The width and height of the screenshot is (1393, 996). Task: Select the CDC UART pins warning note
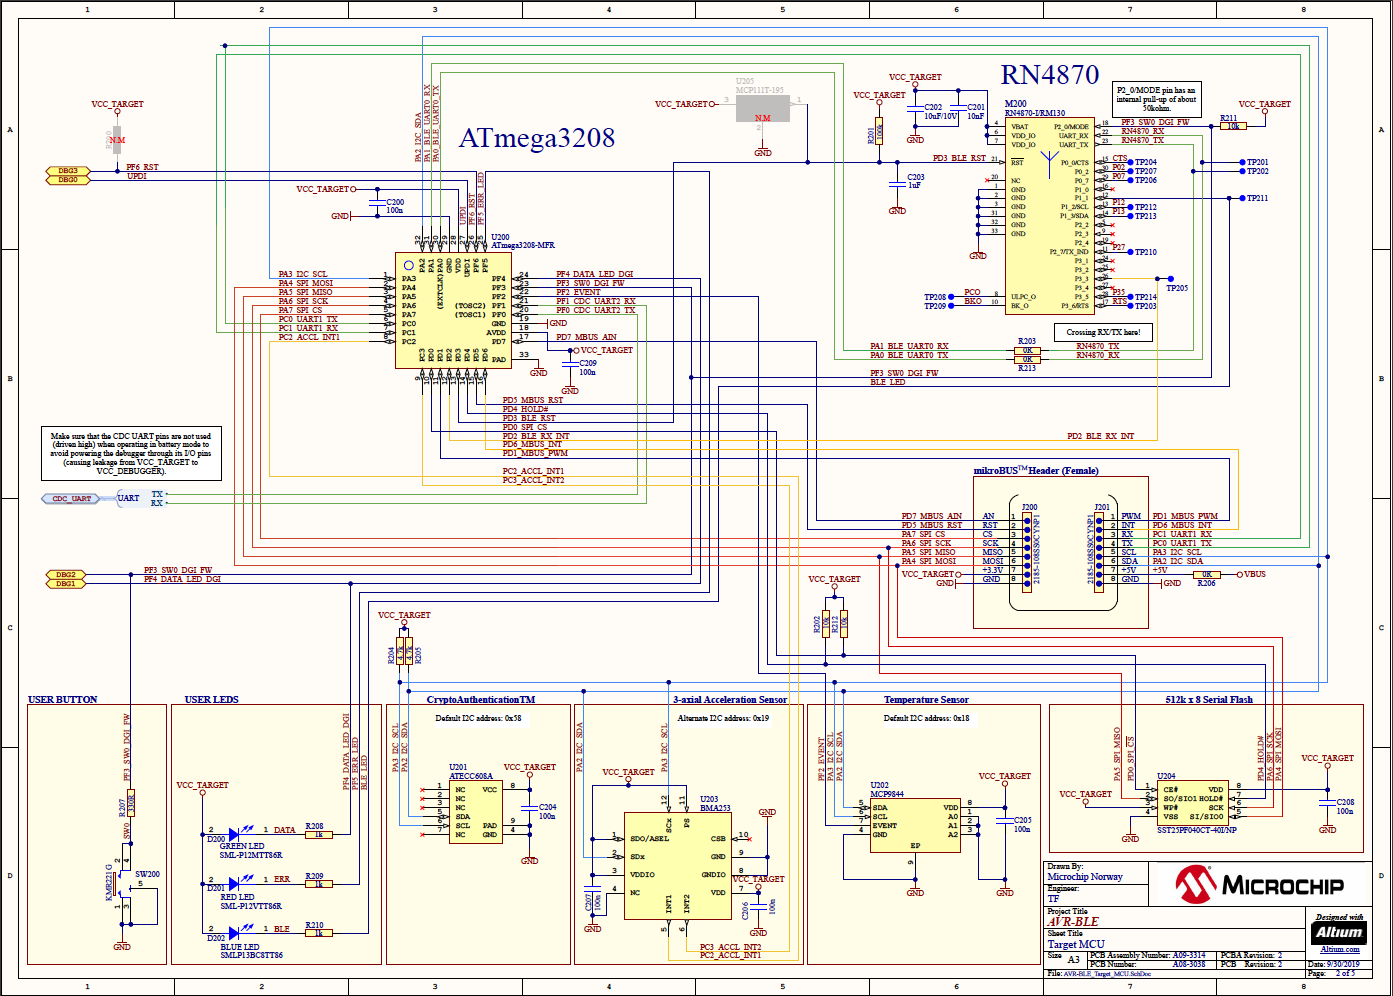(131, 453)
